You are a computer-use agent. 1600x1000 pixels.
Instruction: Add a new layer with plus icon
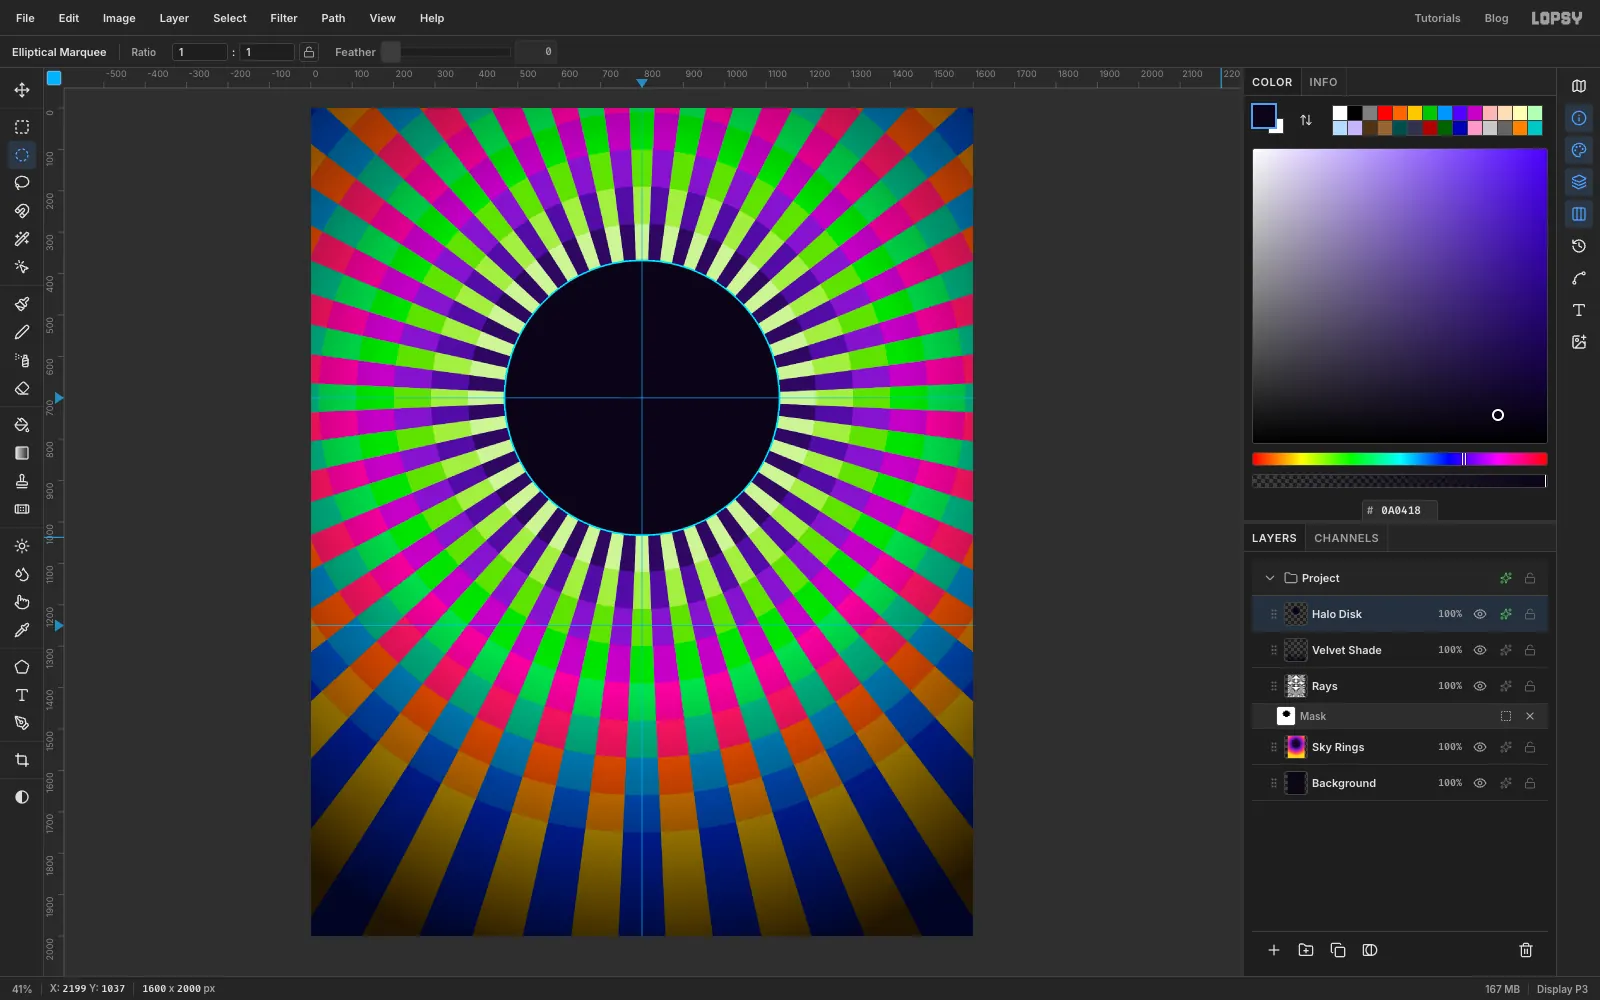(x=1274, y=950)
